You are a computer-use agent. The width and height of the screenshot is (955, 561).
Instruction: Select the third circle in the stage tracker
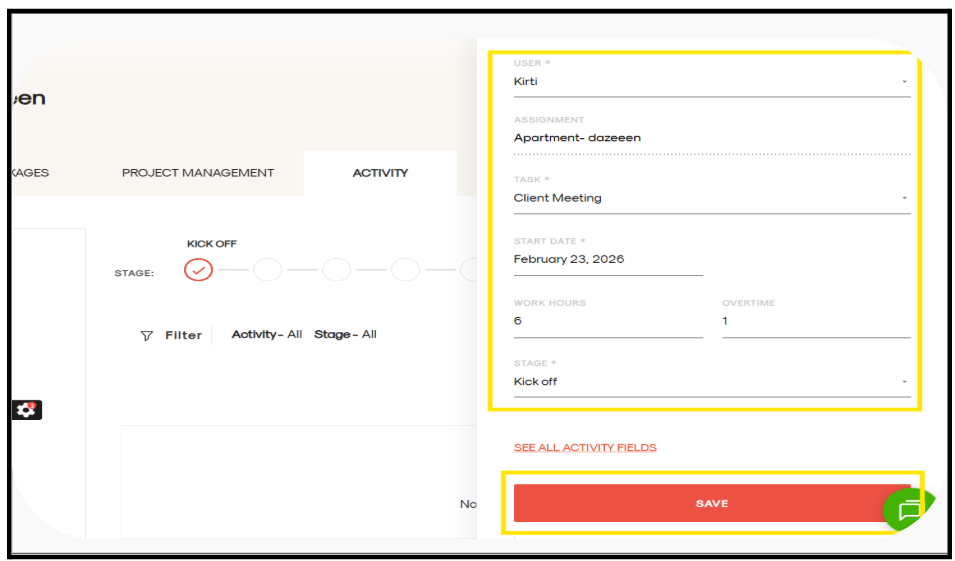tap(336, 270)
